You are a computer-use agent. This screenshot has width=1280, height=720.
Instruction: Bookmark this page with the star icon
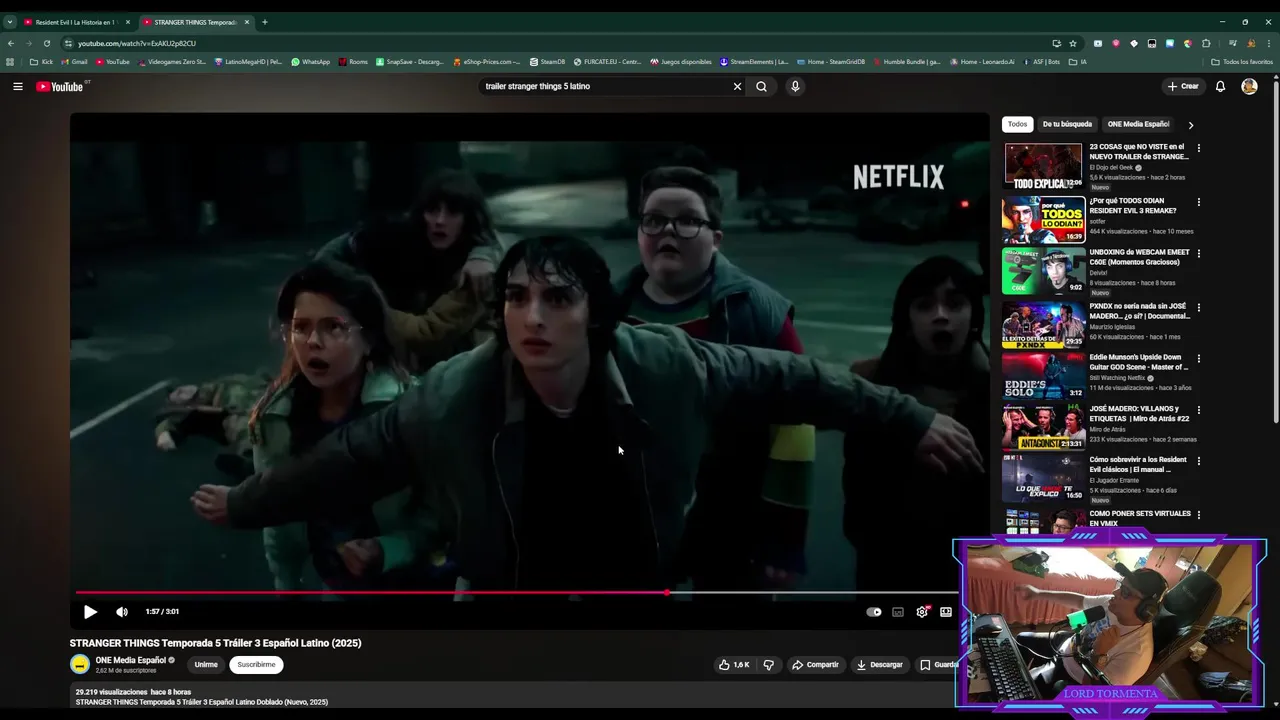click(x=1073, y=44)
